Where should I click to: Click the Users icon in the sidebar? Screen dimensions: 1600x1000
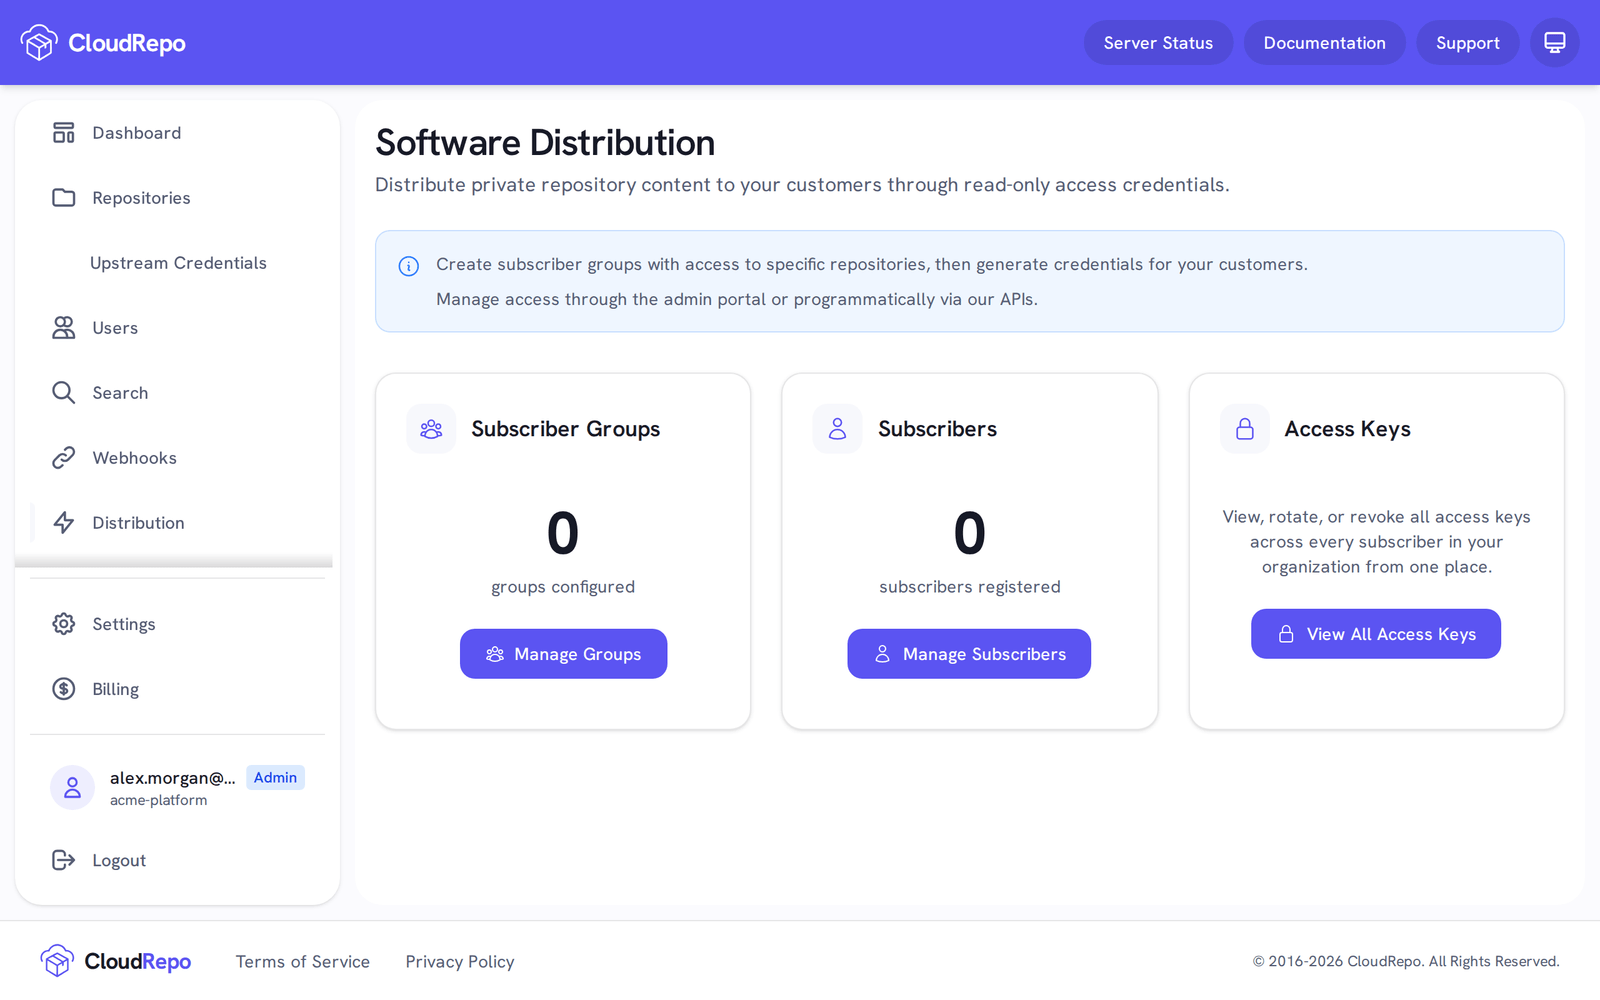64,328
